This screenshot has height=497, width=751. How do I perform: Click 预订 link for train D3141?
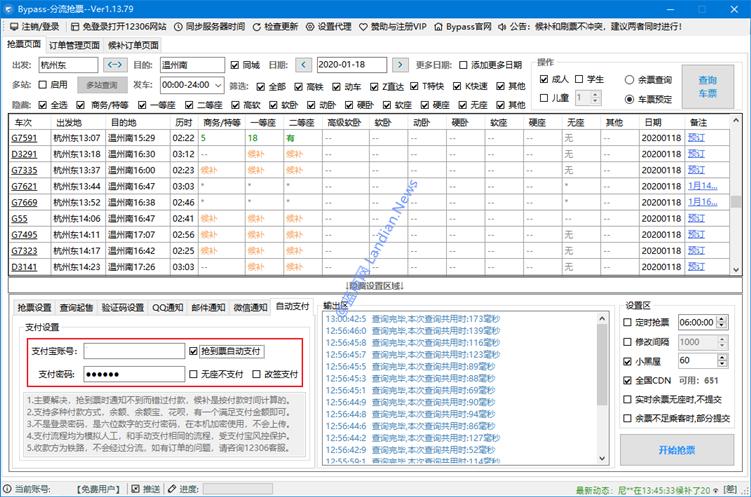tap(696, 267)
